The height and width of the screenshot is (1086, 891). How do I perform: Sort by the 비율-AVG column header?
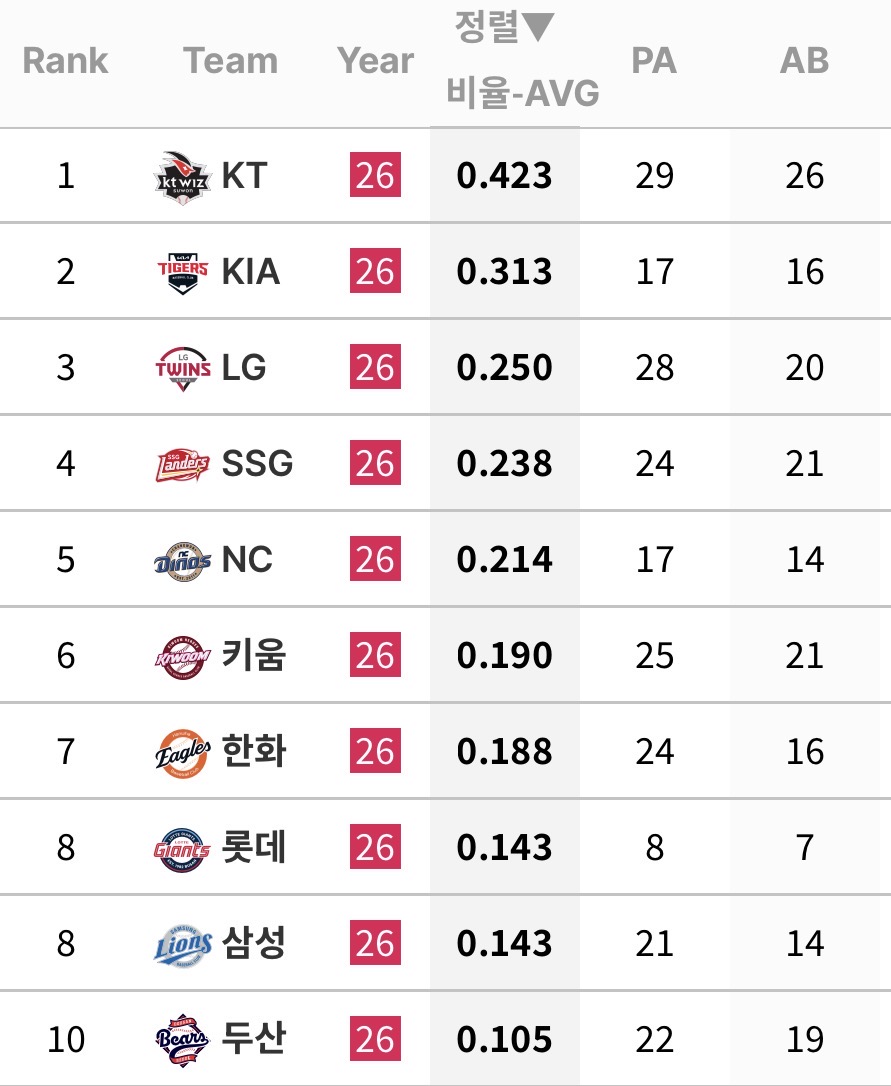(x=522, y=93)
